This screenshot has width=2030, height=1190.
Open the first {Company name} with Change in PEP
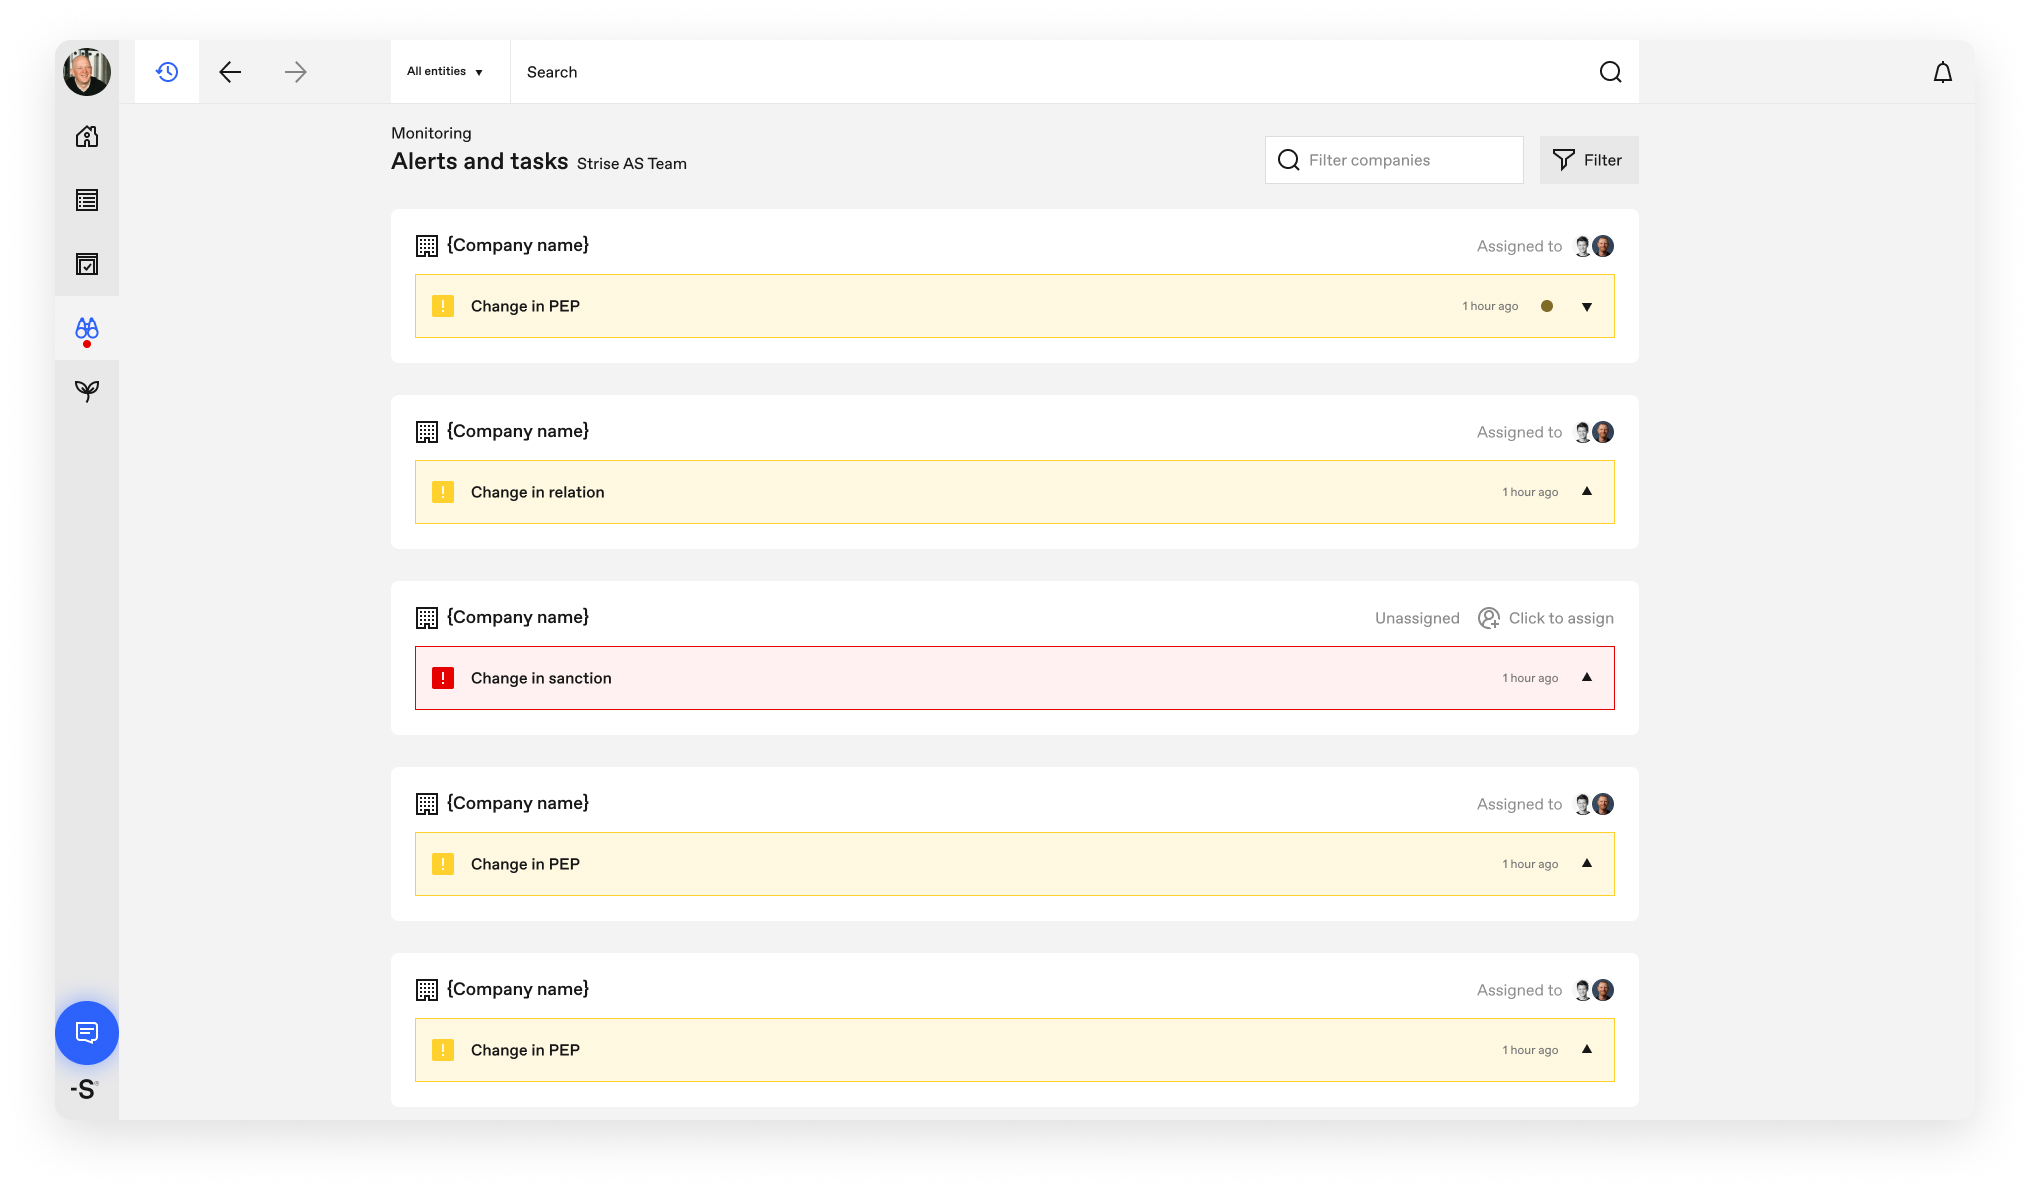point(518,245)
